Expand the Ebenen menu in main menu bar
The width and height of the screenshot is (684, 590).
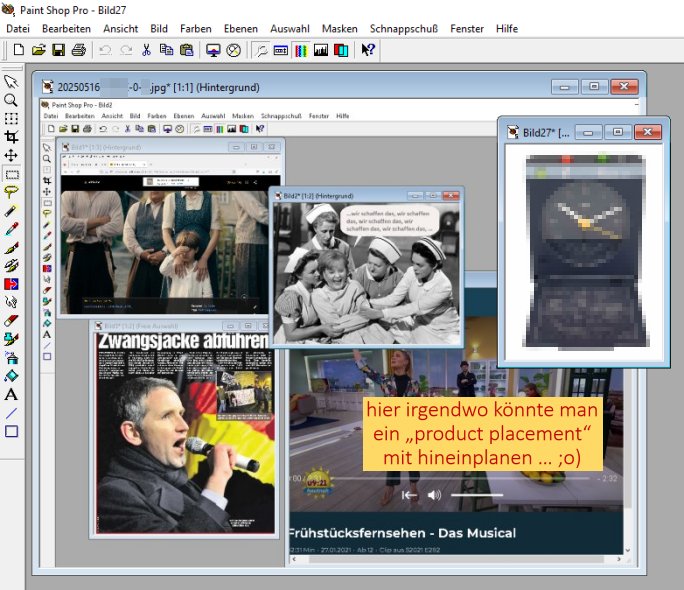tap(240, 29)
